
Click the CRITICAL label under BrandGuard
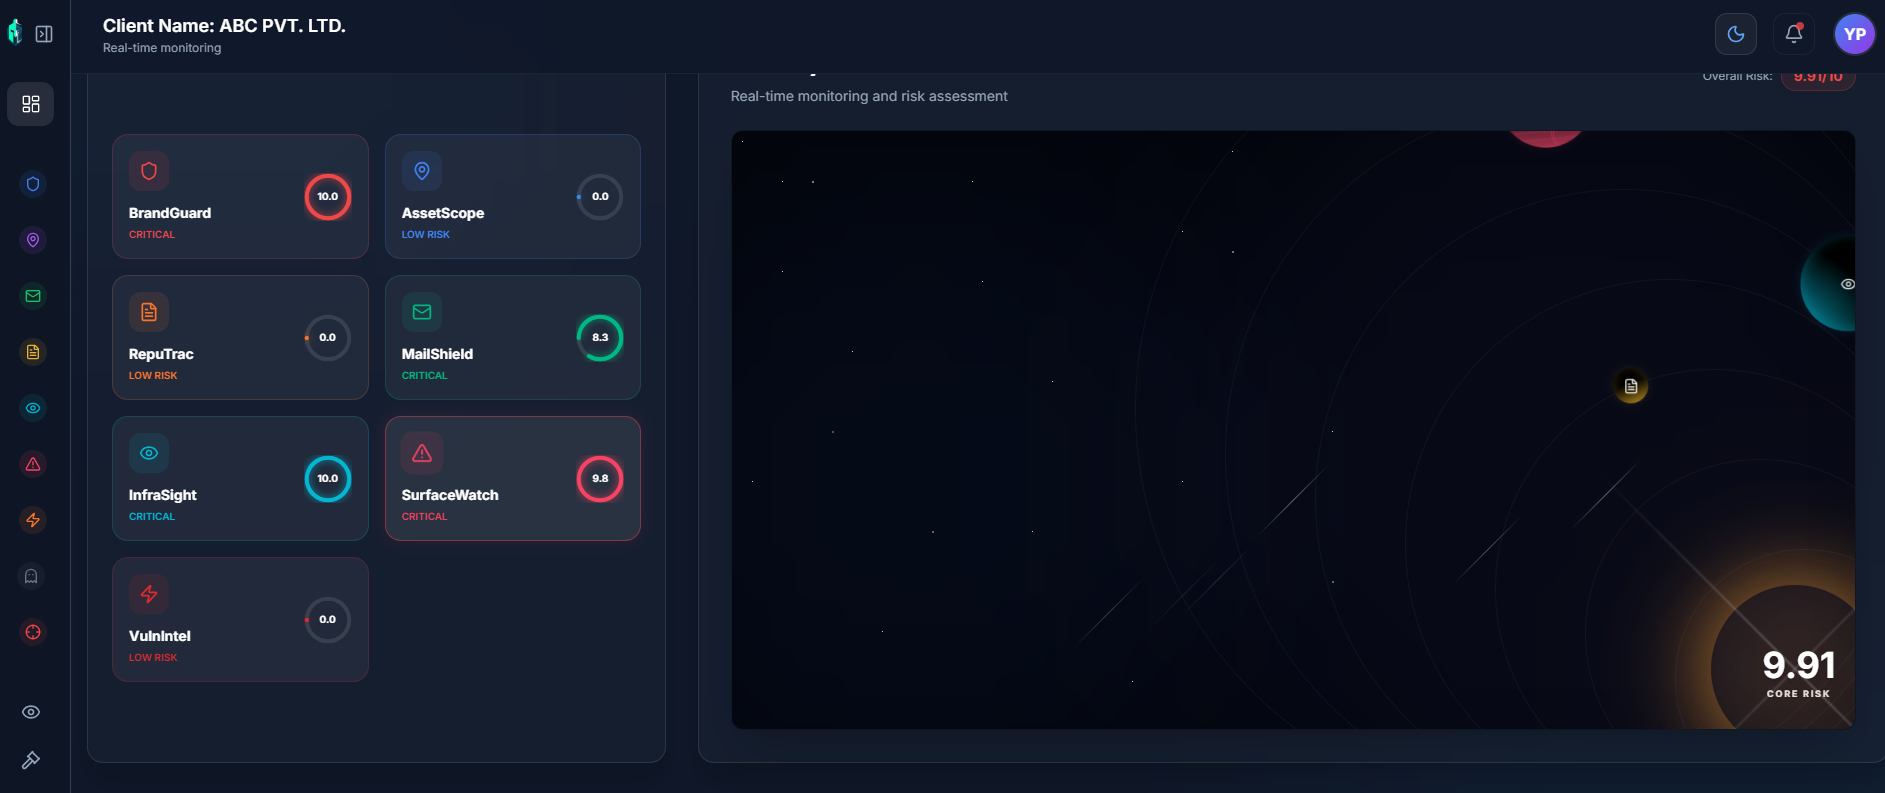(x=152, y=234)
